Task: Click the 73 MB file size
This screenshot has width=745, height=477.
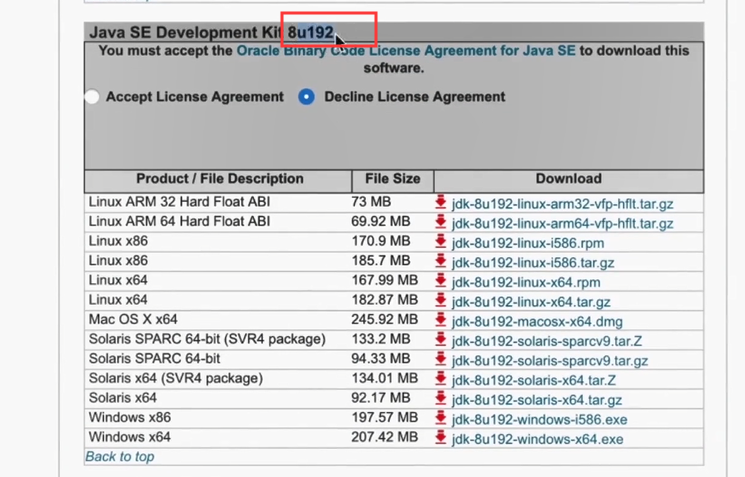Action: click(371, 202)
